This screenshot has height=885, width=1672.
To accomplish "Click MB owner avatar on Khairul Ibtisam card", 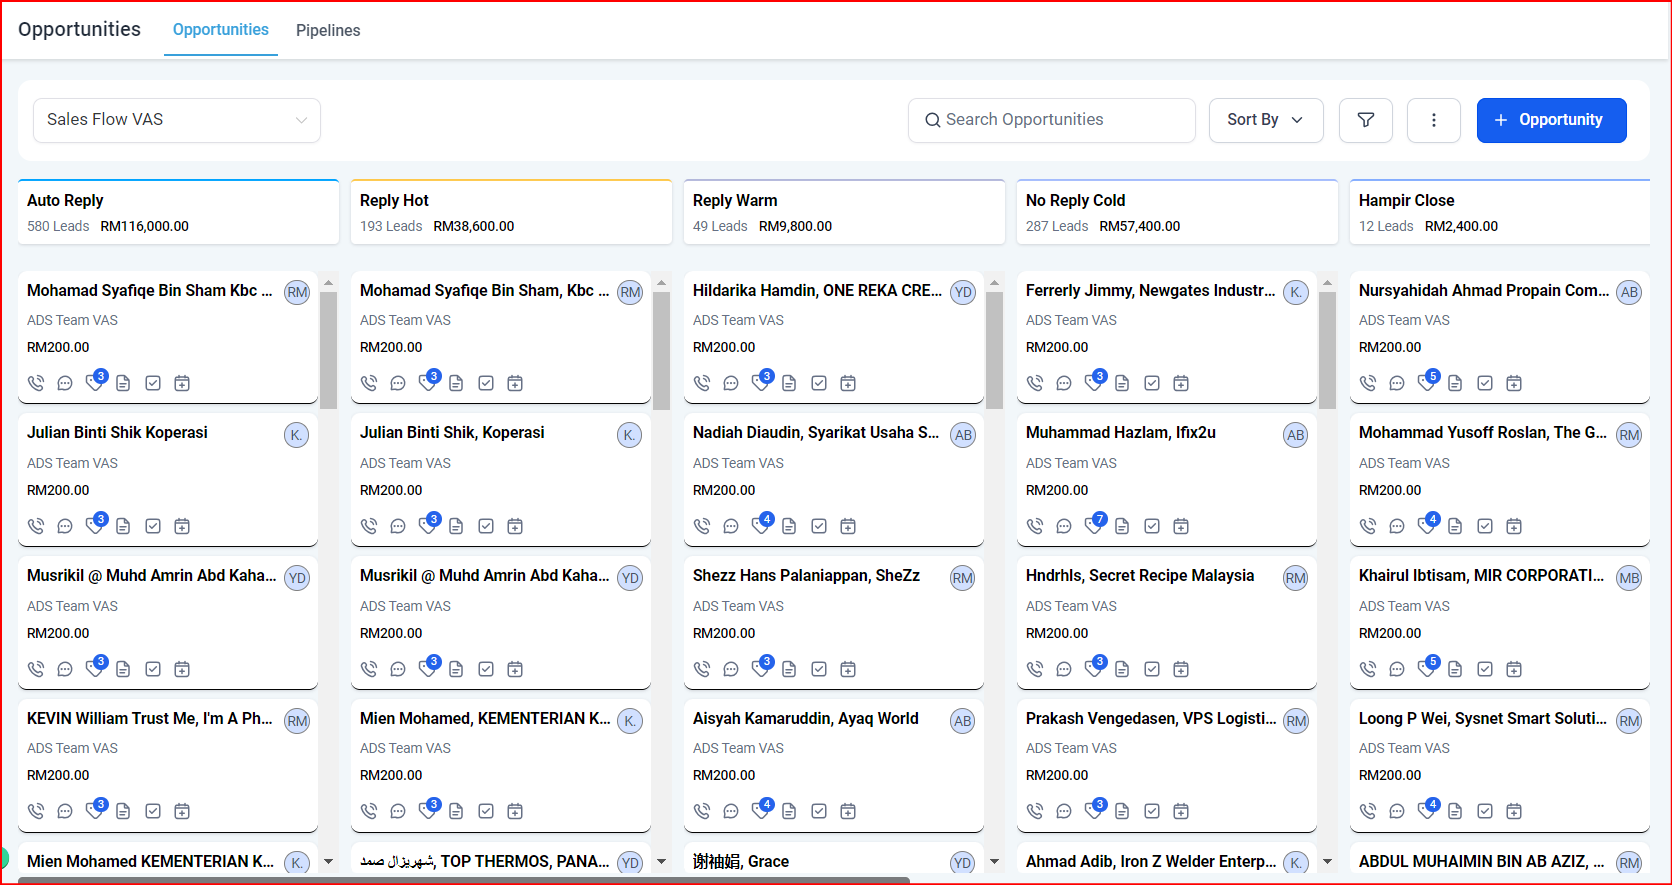I will coord(1629,578).
